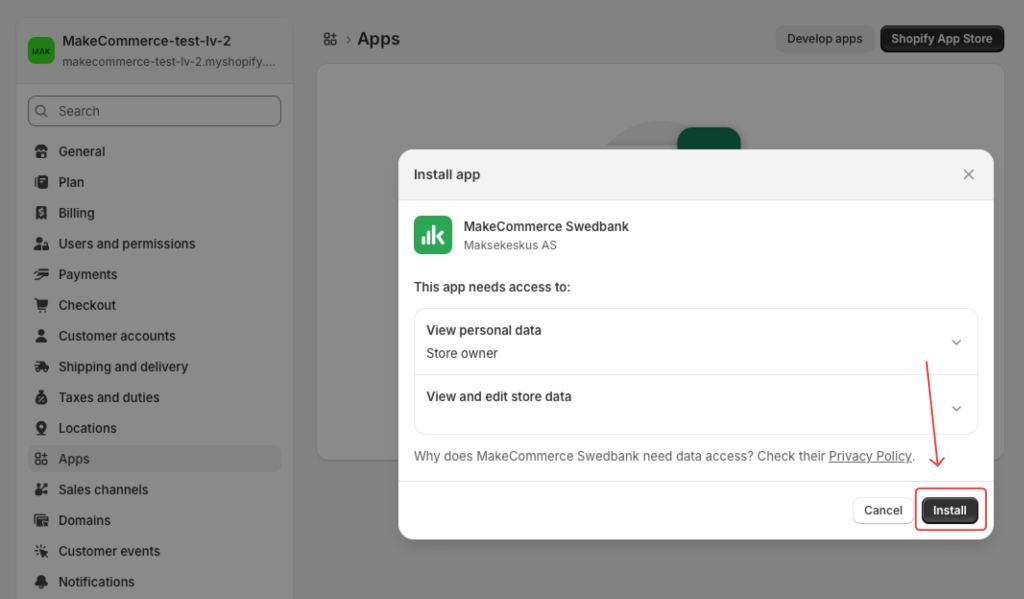Cancel the app installation

click(x=882, y=510)
